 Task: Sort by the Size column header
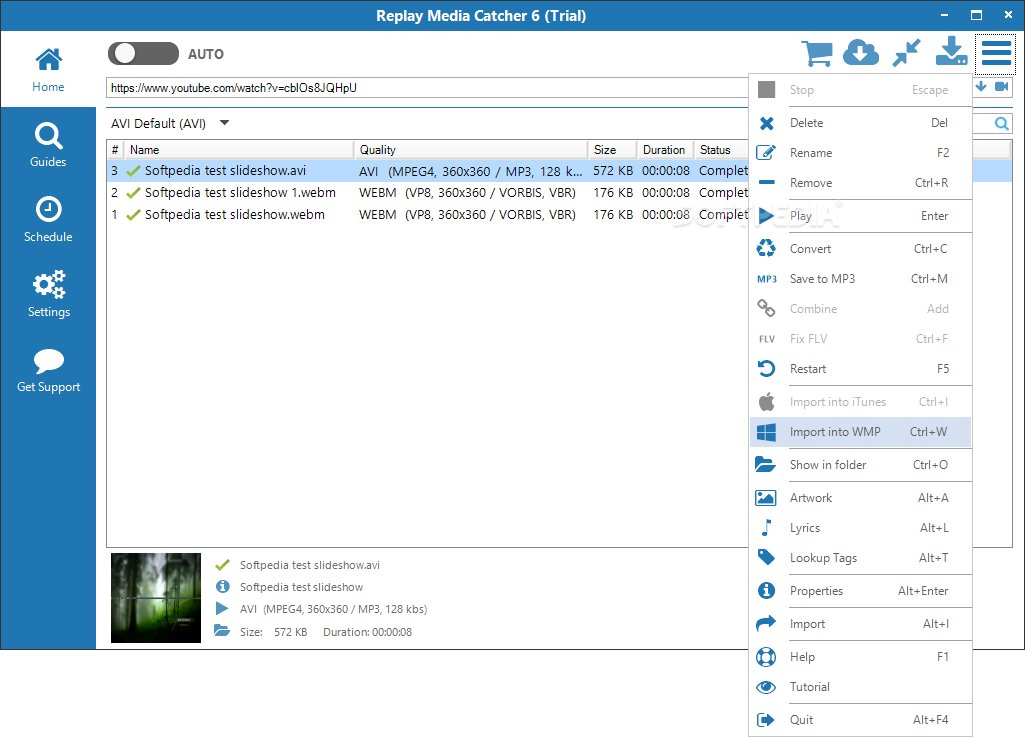tap(613, 150)
